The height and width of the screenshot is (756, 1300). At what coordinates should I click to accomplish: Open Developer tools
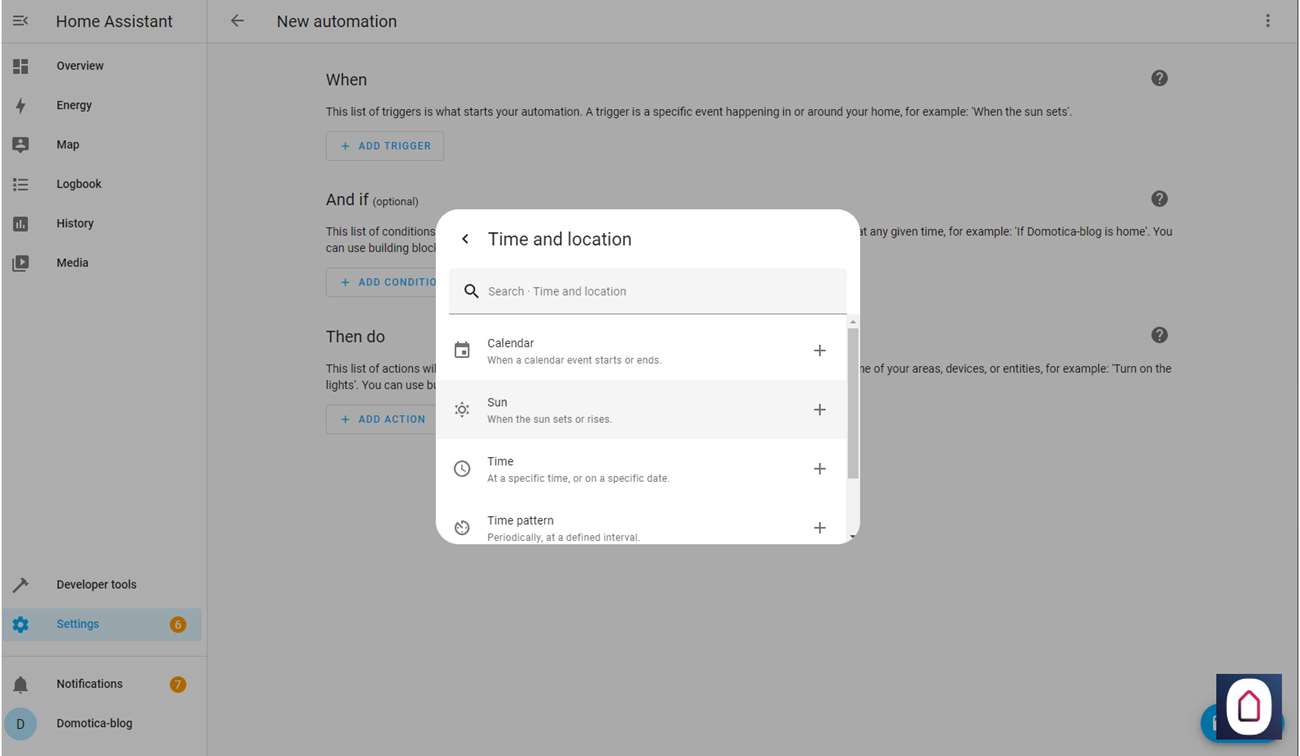pyautogui.click(x=96, y=585)
